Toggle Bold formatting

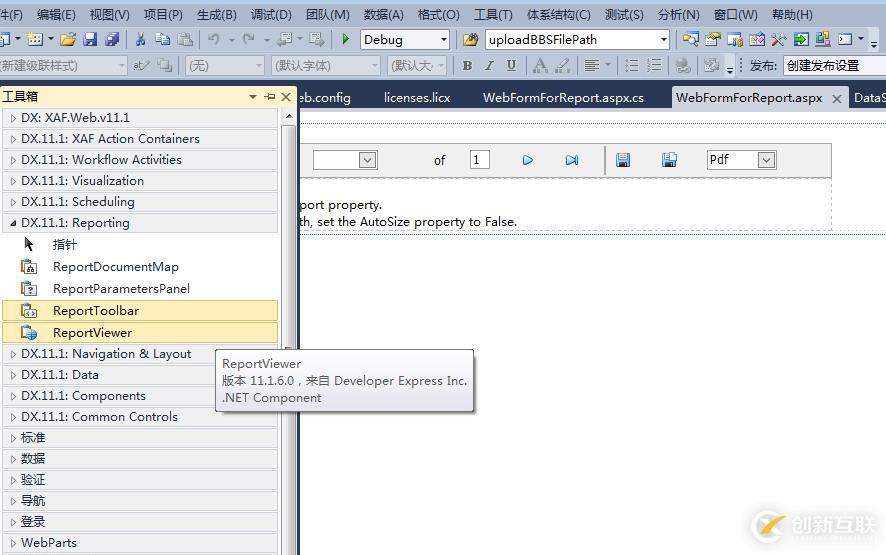point(467,66)
